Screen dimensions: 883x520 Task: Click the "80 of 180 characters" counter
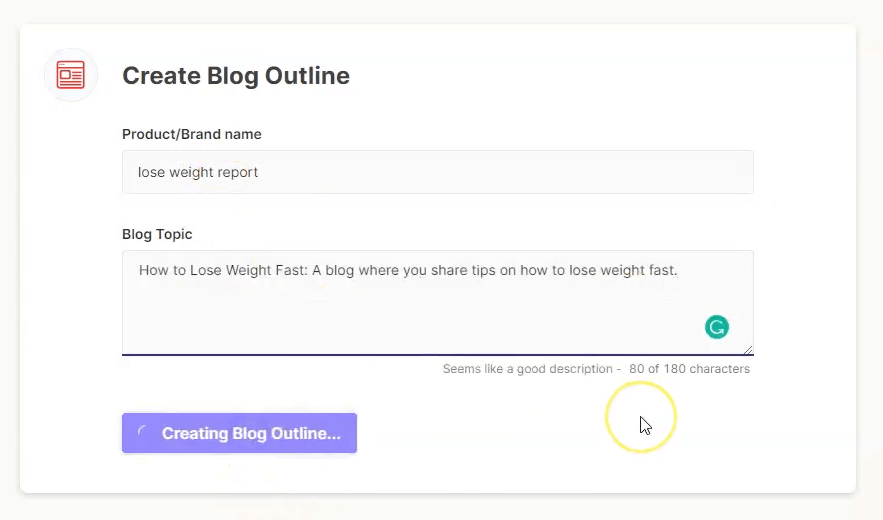(689, 368)
